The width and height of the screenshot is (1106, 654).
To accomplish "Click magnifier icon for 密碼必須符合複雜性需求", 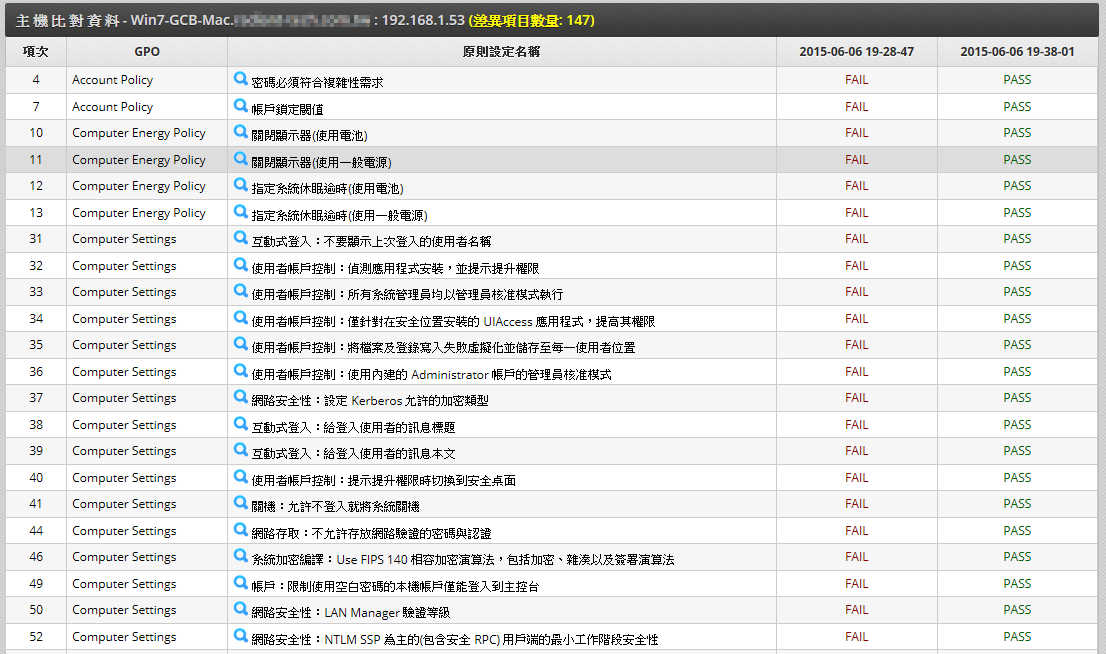I will coord(240,79).
